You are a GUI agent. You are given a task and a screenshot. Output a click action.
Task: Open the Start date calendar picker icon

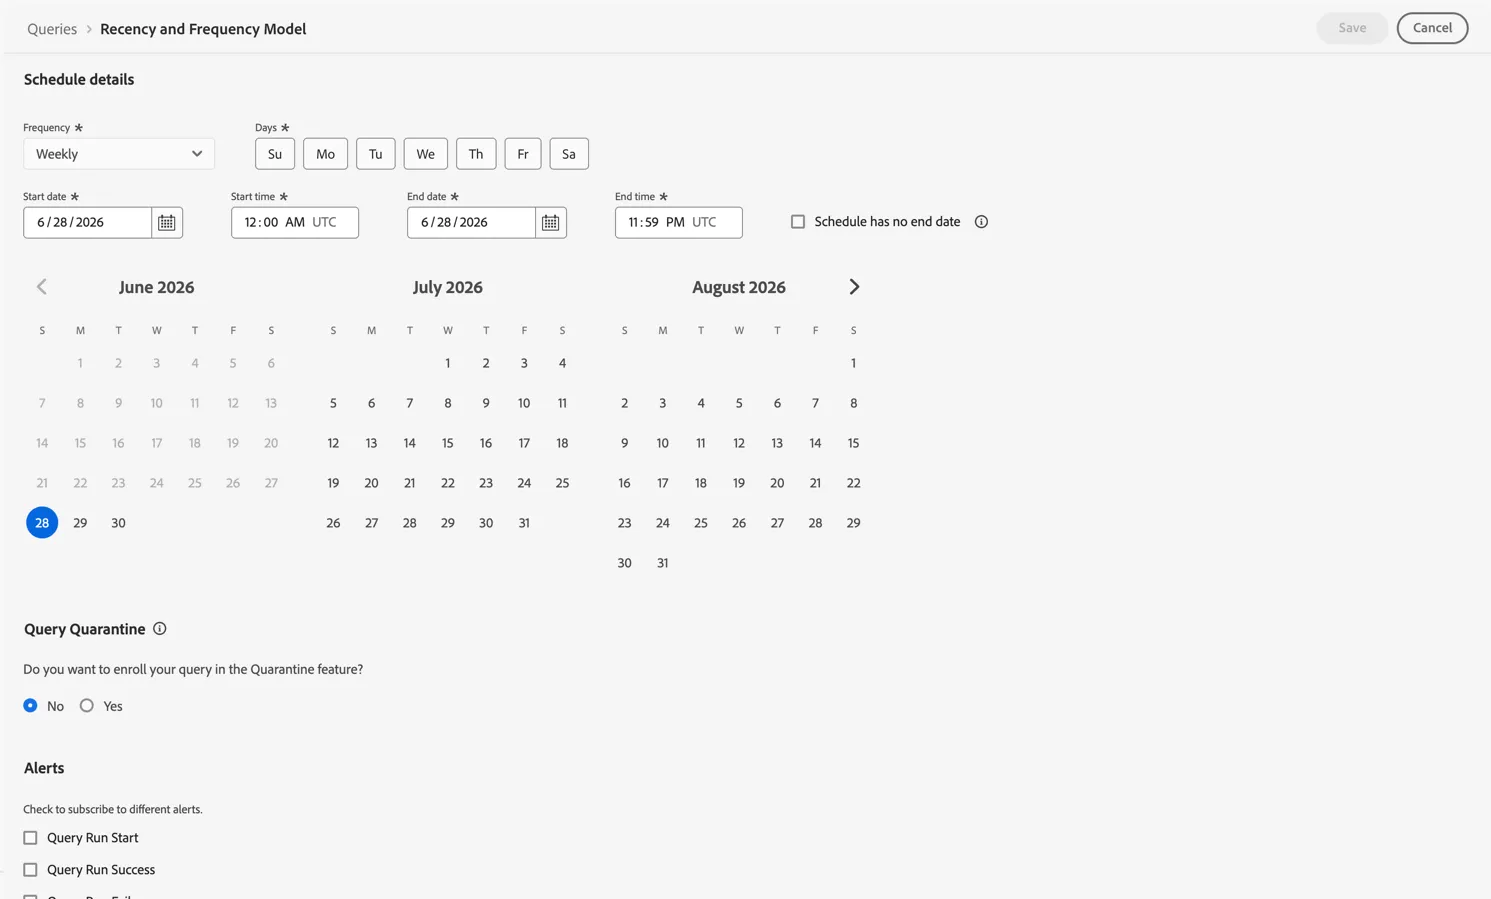coord(167,222)
